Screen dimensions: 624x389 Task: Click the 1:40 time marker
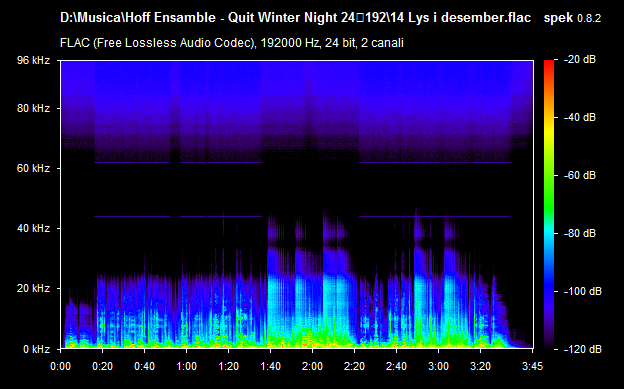click(270, 366)
